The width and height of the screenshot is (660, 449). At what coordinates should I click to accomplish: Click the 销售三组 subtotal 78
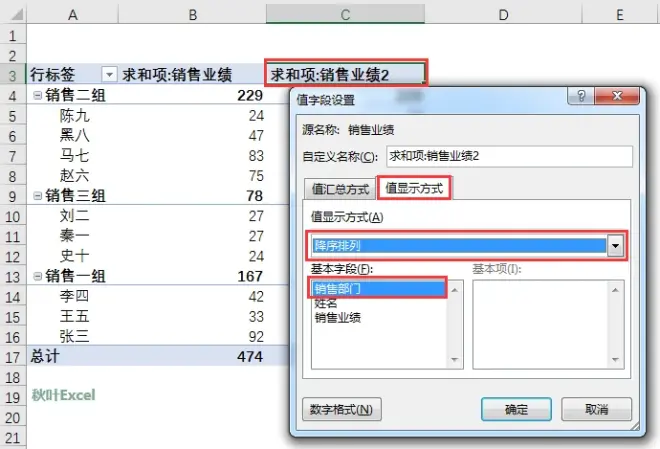[255, 196]
